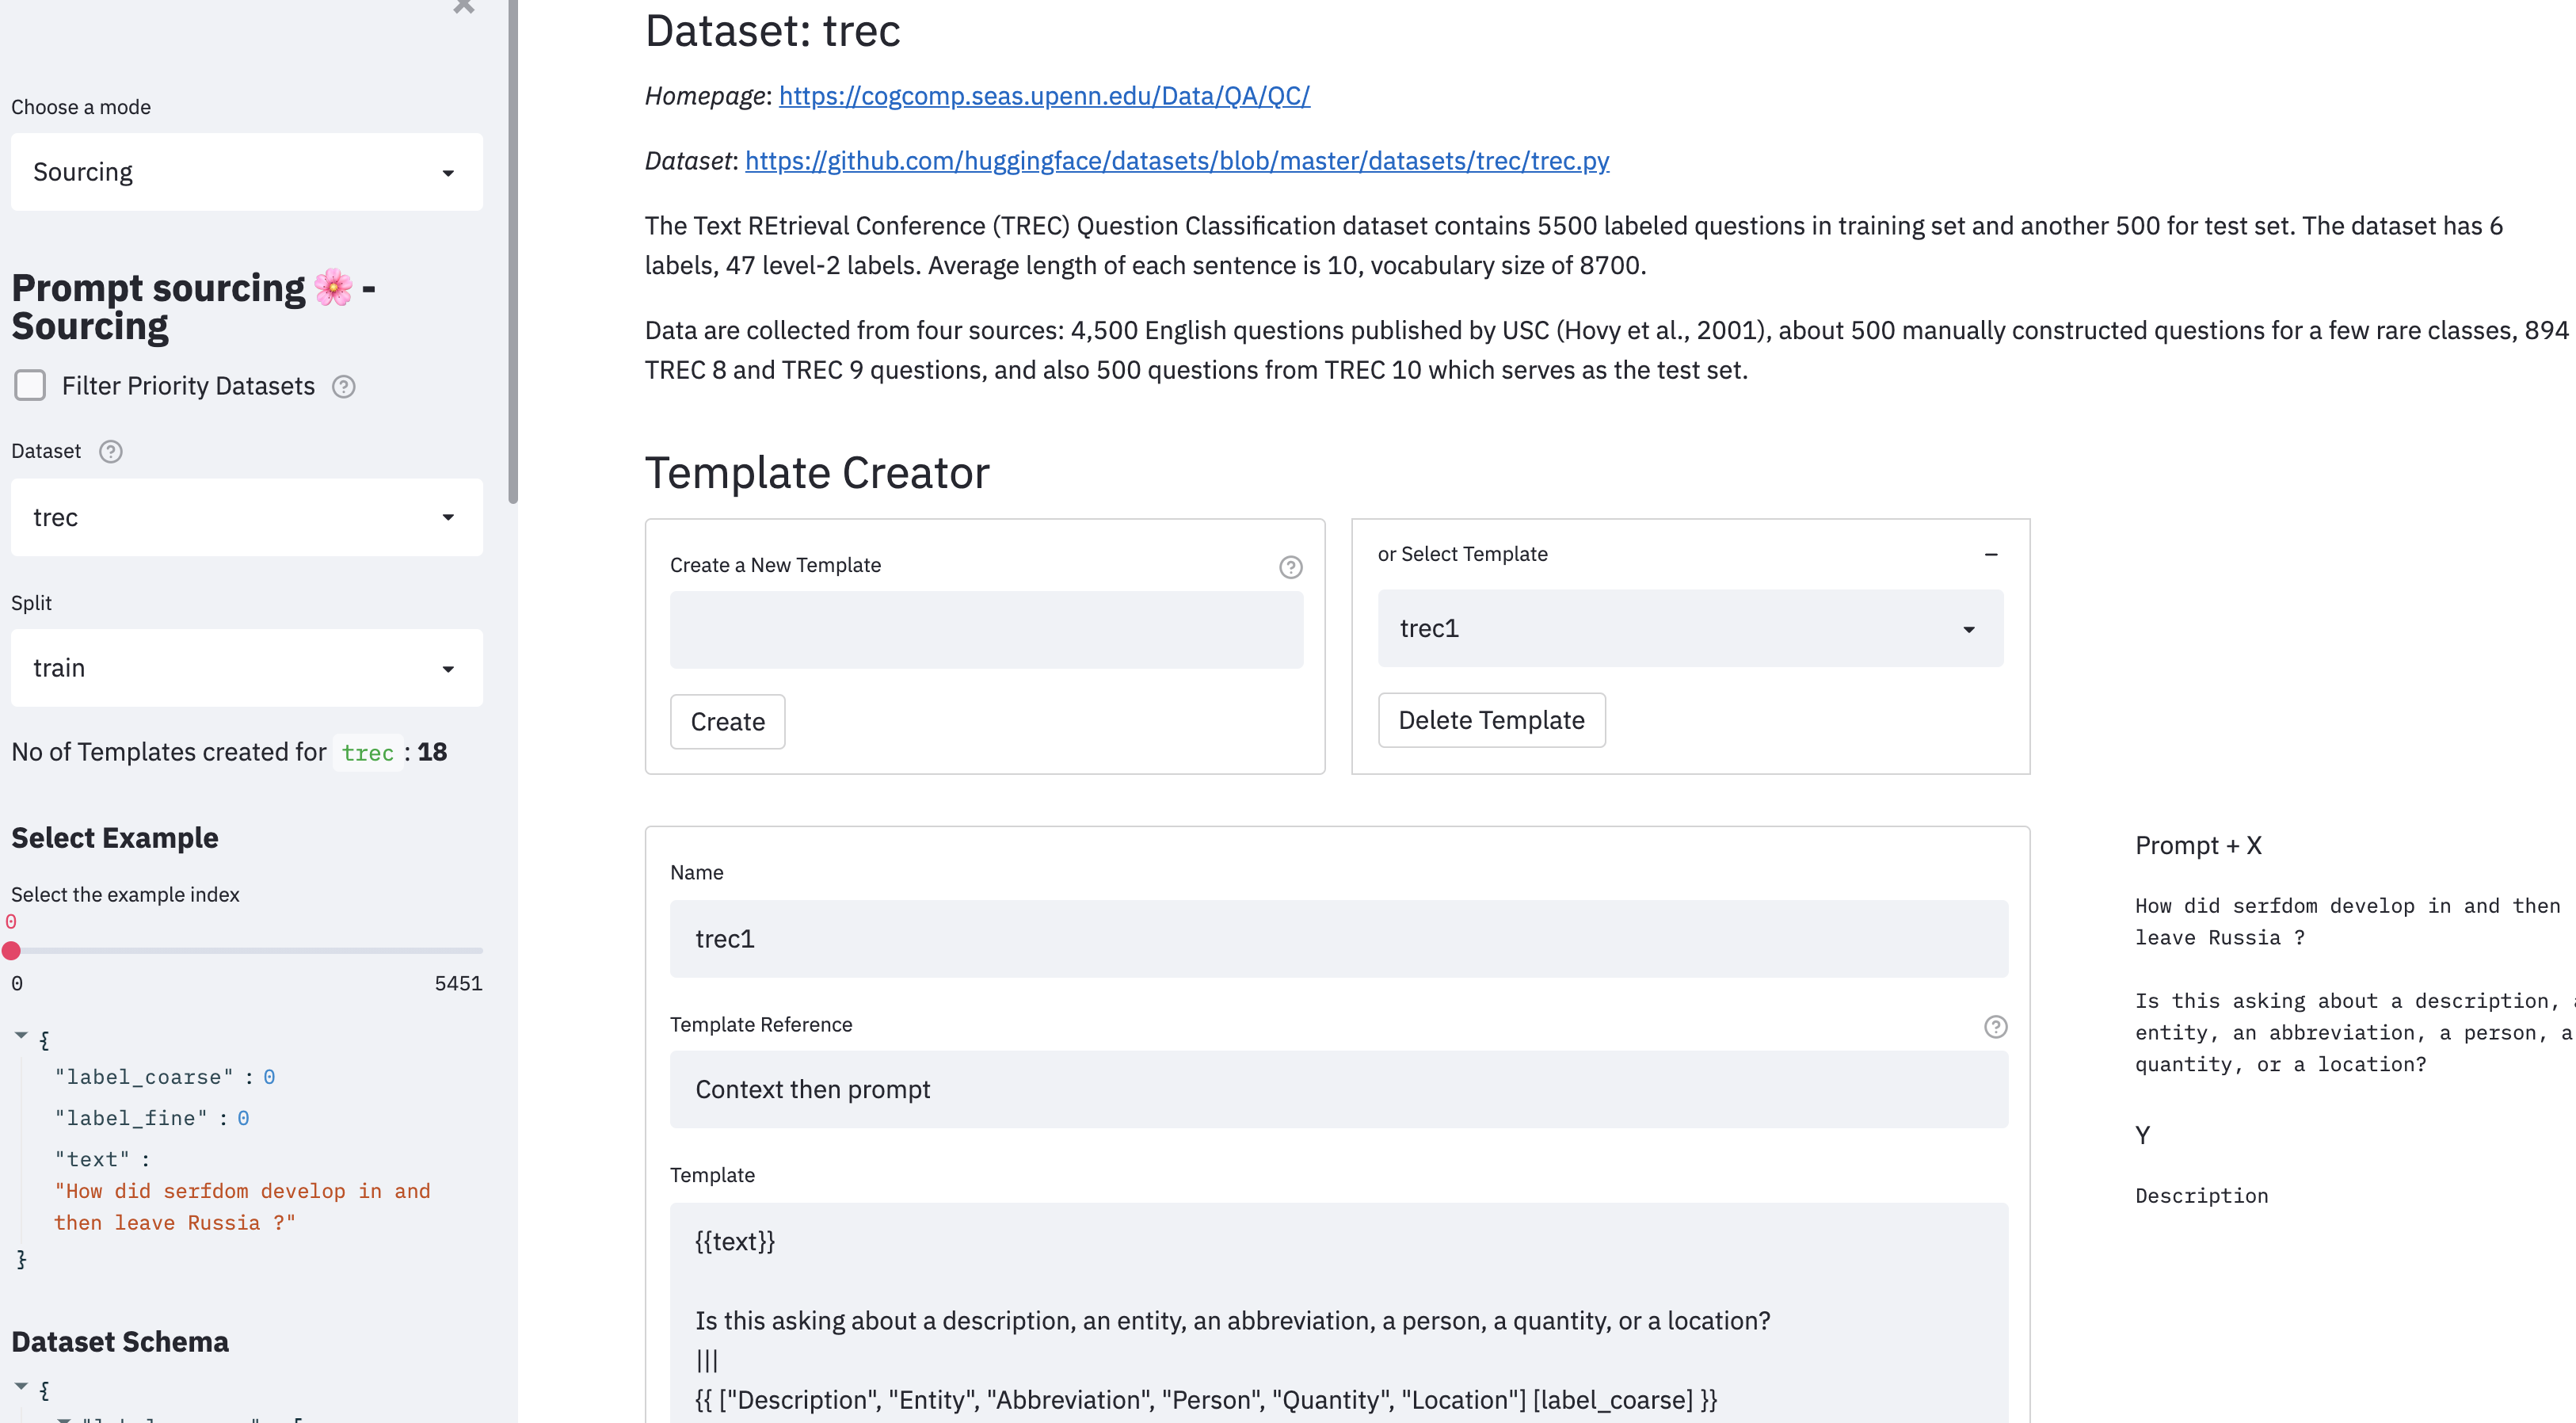Click the Create a New Template input field
The height and width of the screenshot is (1423, 2576).
point(986,630)
